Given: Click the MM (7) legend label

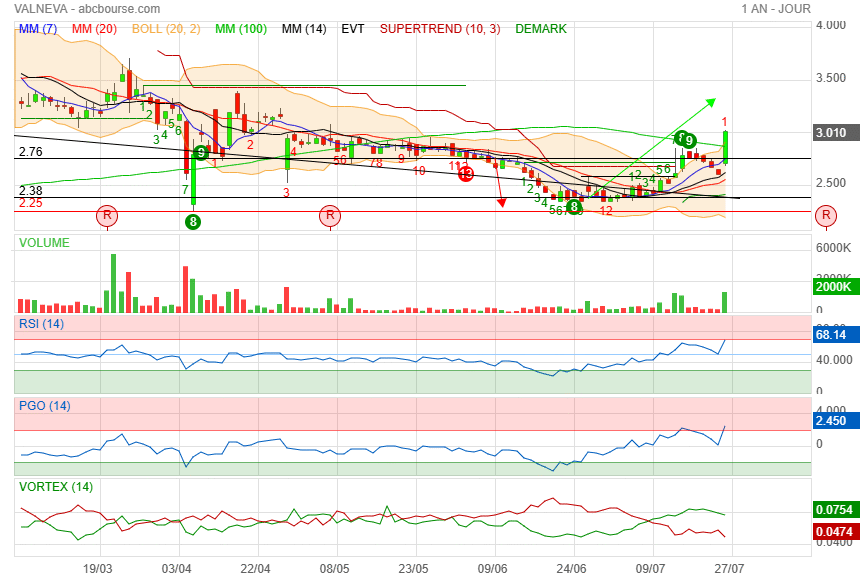Looking at the screenshot, I should point(38,29).
